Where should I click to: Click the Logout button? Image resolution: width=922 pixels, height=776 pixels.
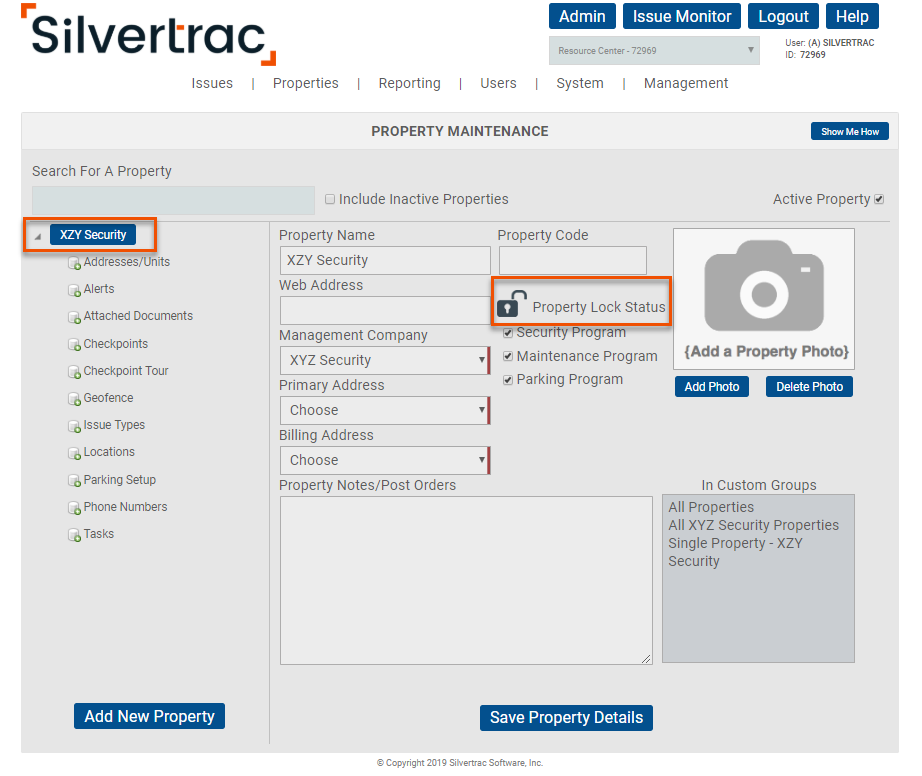[x=783, y=16]
